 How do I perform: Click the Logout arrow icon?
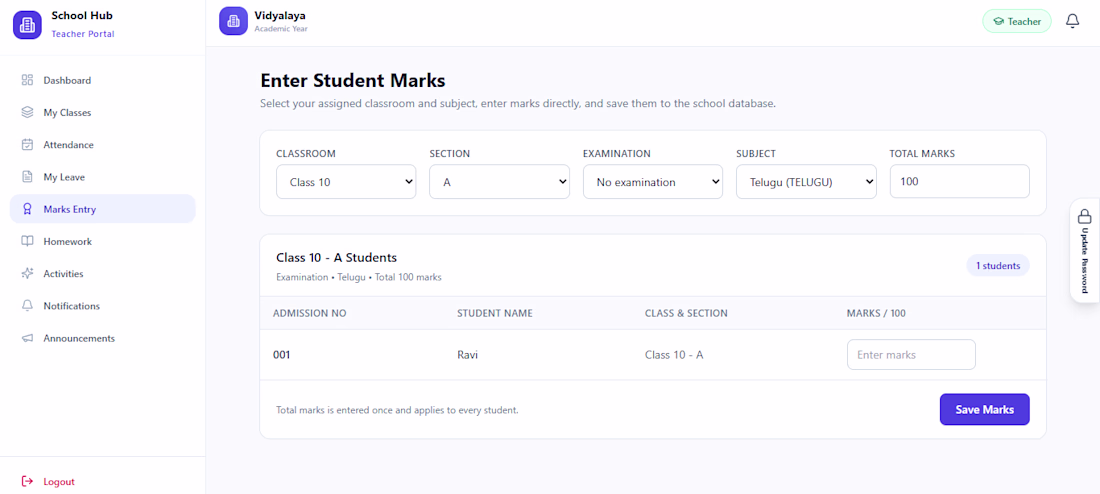click(27, 481)
